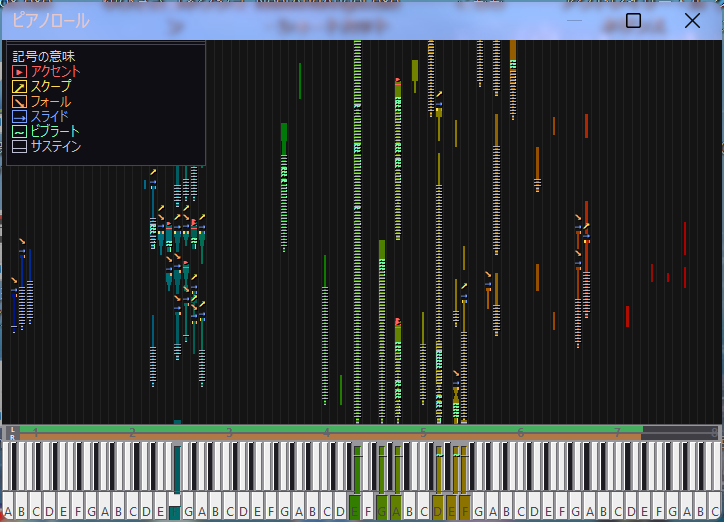Click the green vibrato wave legend icon
Screen dimensions: 724x522
[x=19, y=132]
